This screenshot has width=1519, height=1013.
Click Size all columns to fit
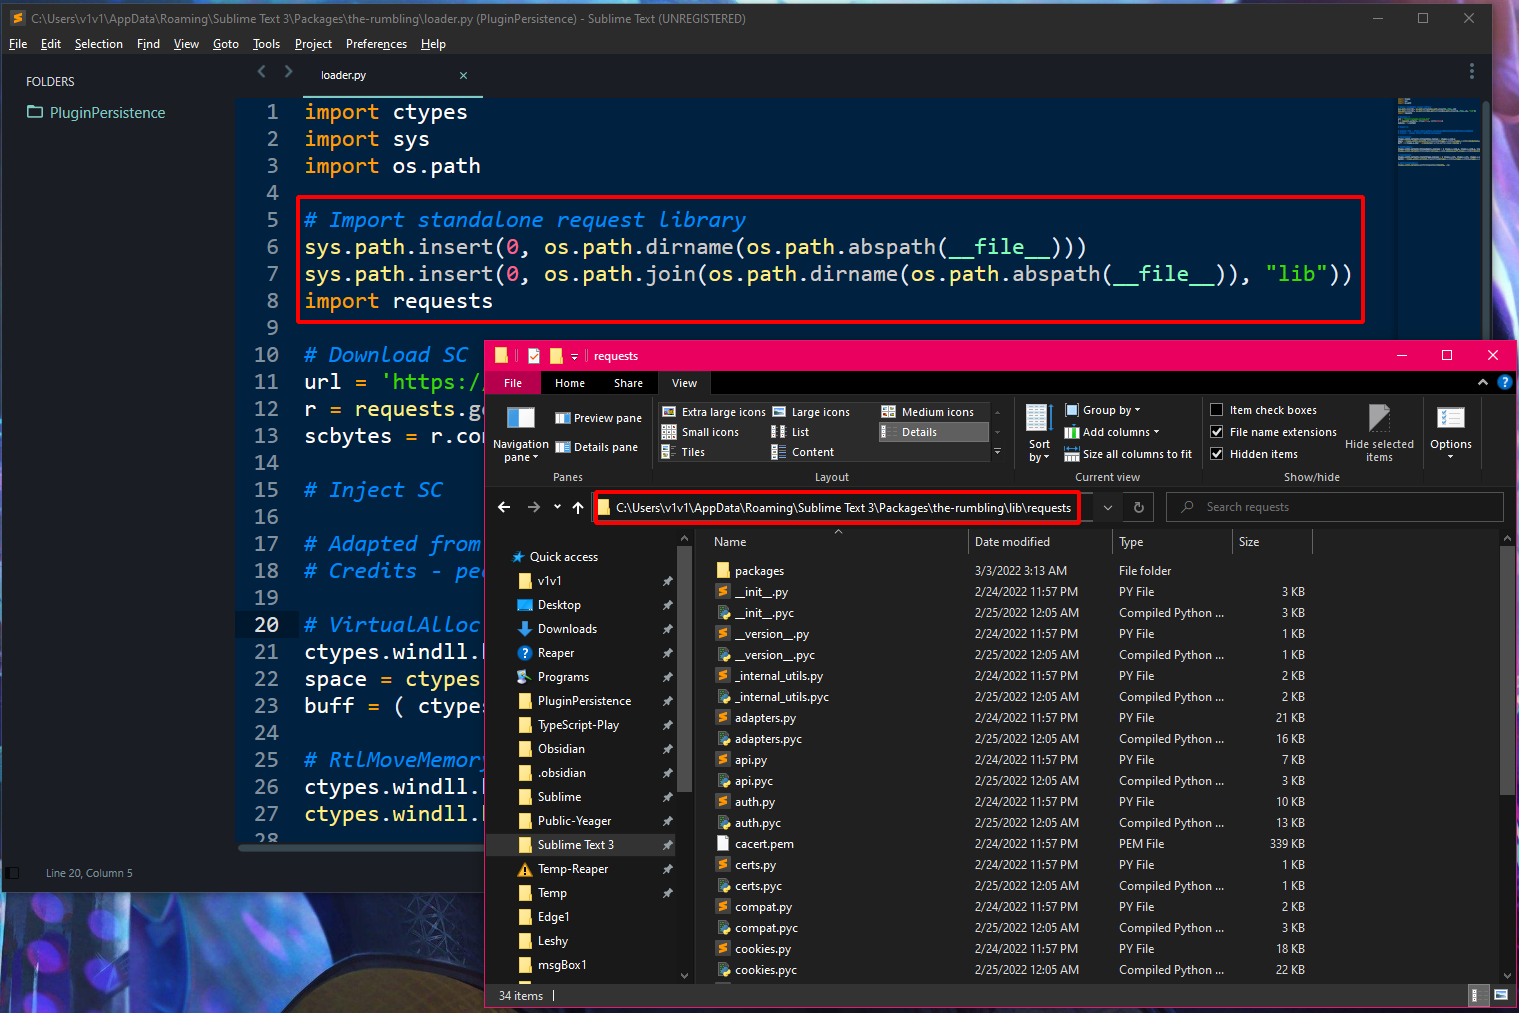[1128, 454]
